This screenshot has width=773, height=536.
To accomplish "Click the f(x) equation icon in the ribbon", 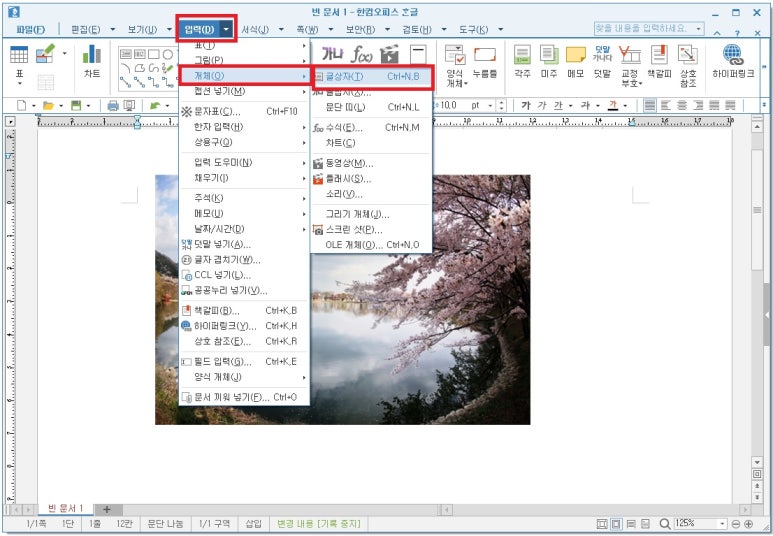I will (361, 54).
